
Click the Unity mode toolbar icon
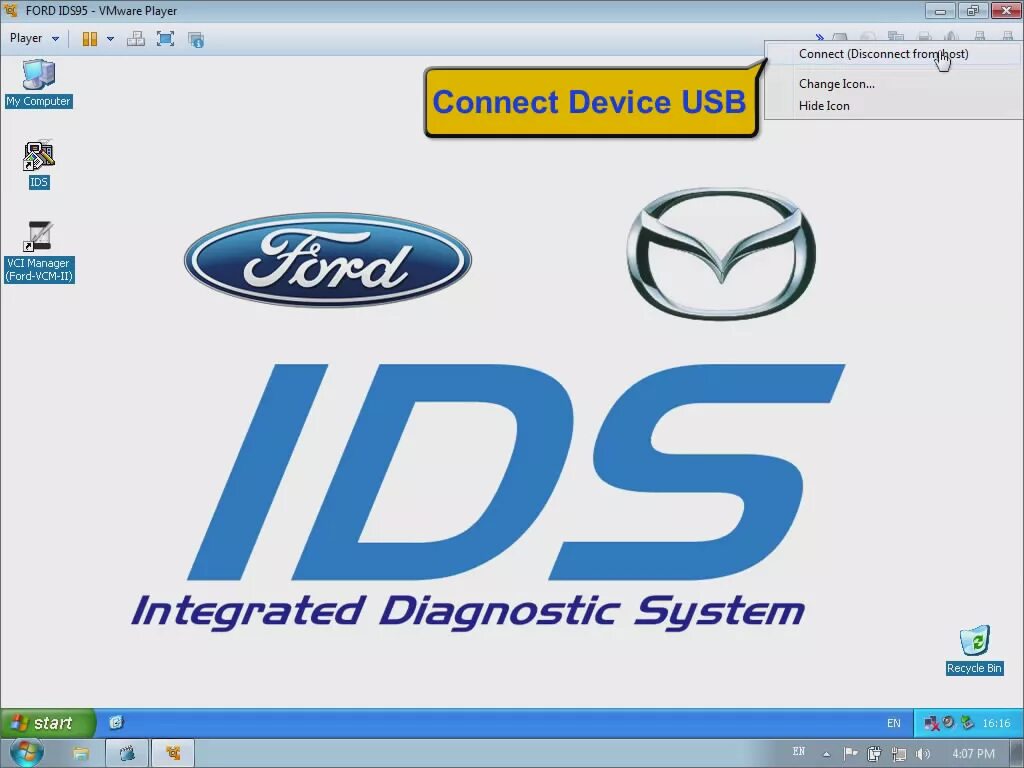[196, 39]
